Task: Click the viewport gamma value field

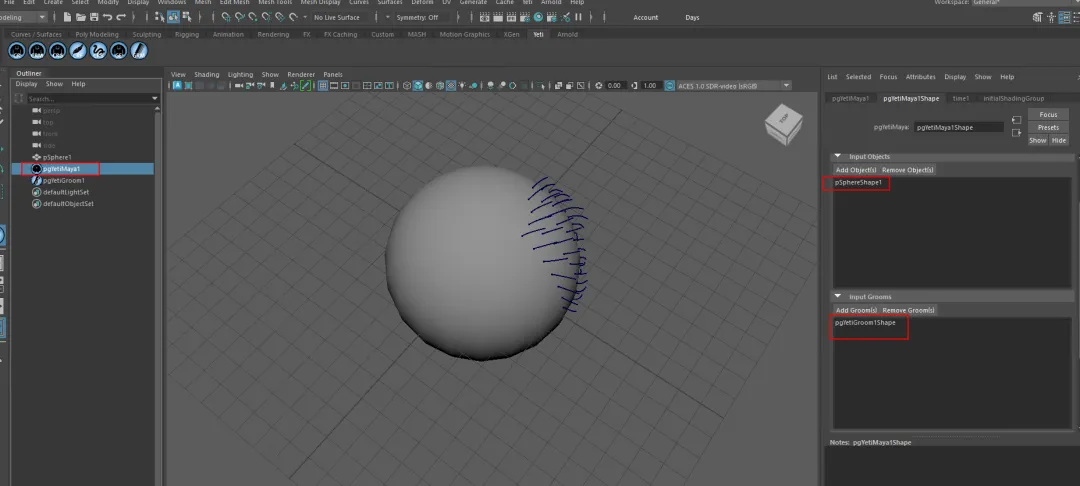Action: 650,86
